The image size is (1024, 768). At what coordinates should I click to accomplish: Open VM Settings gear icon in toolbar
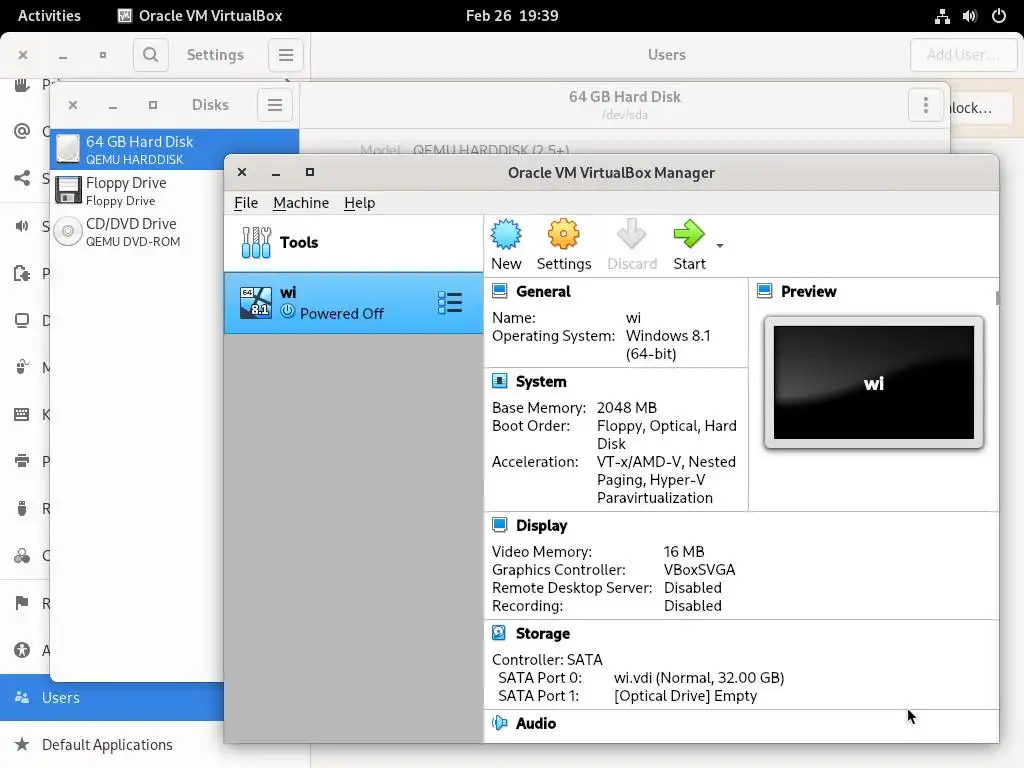[564, 234]
